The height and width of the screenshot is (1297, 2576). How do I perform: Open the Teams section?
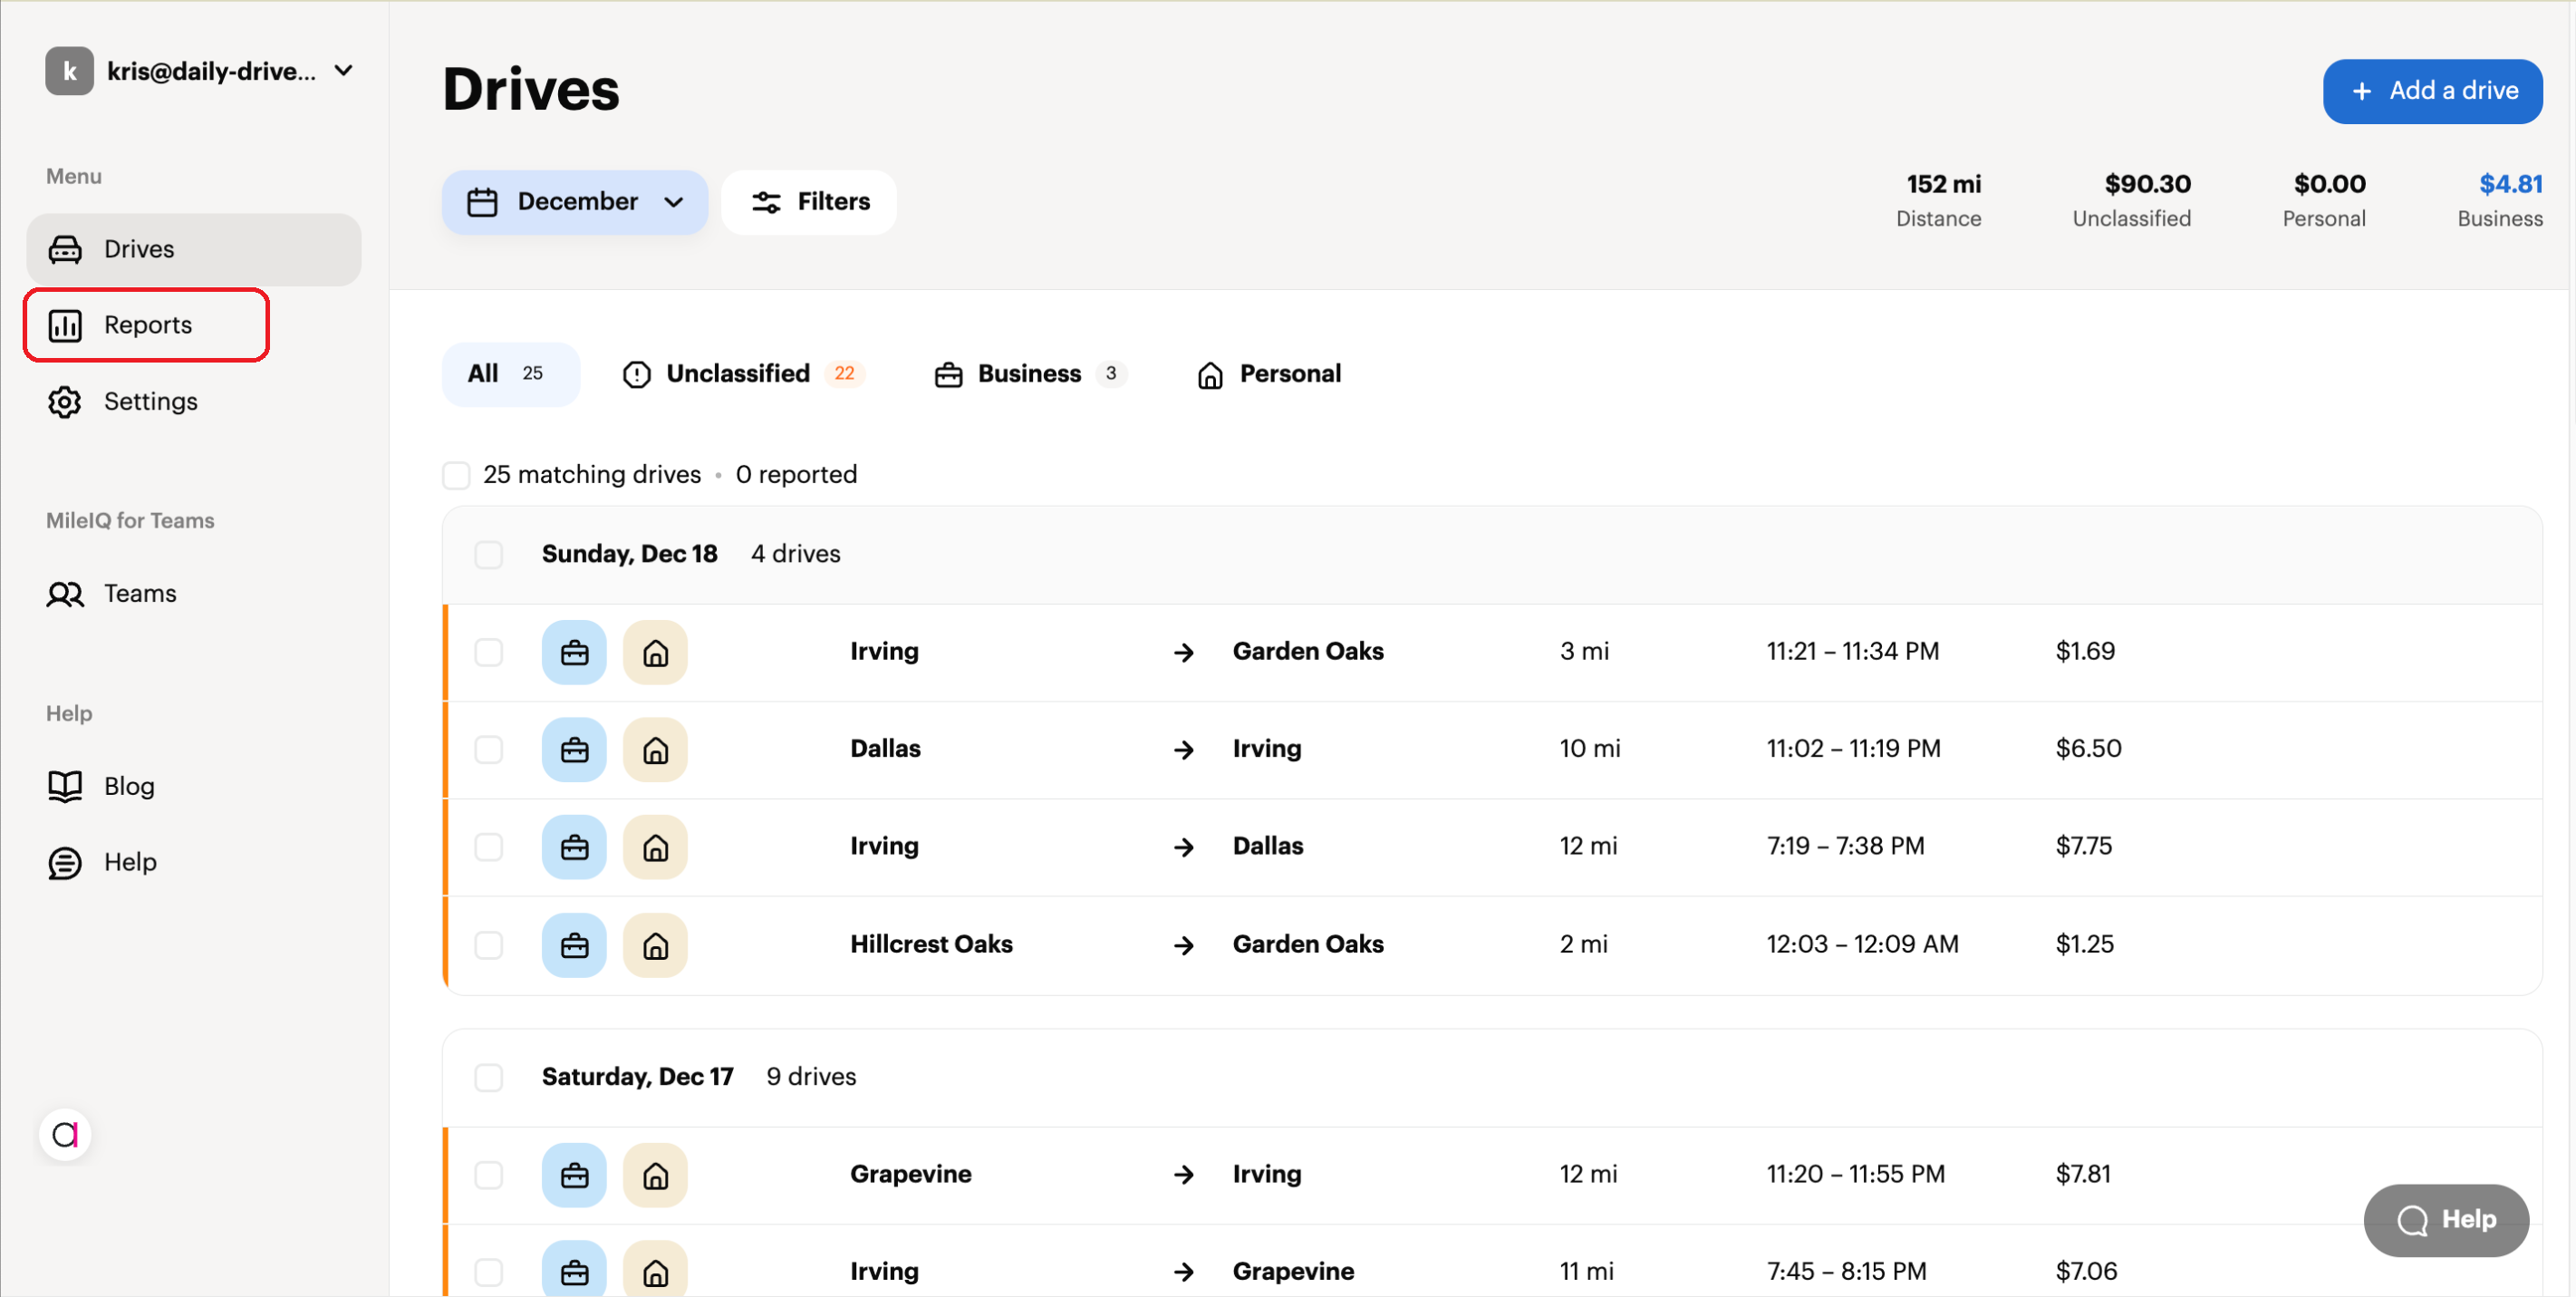pos(139,593)
